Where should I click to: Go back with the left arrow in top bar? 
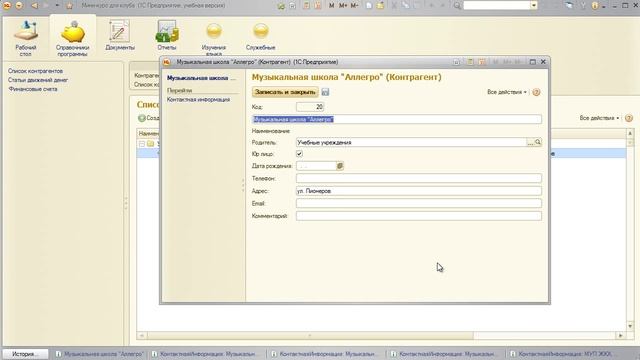click(35, 5)
